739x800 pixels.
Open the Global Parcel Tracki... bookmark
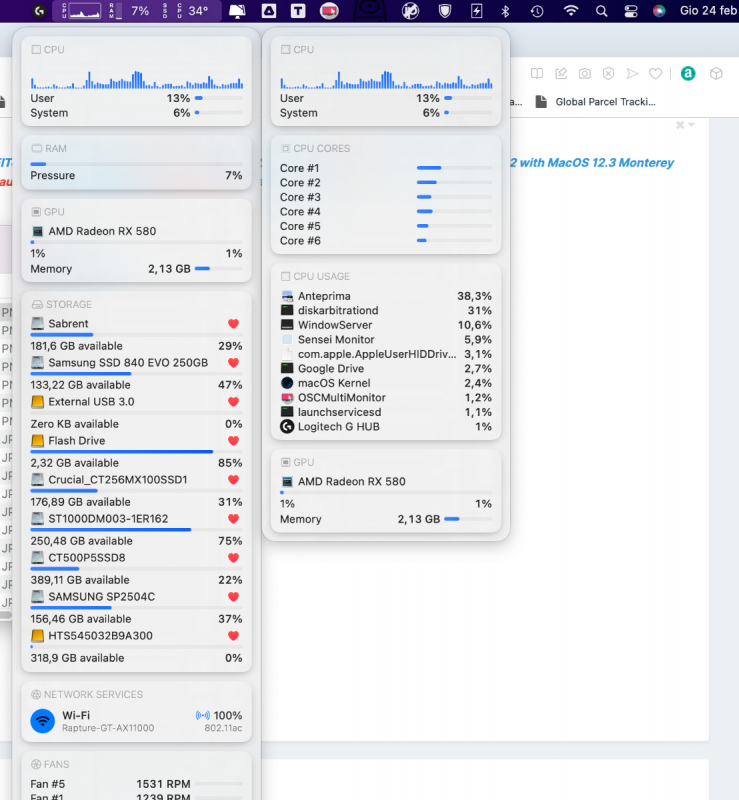[596, 102]
